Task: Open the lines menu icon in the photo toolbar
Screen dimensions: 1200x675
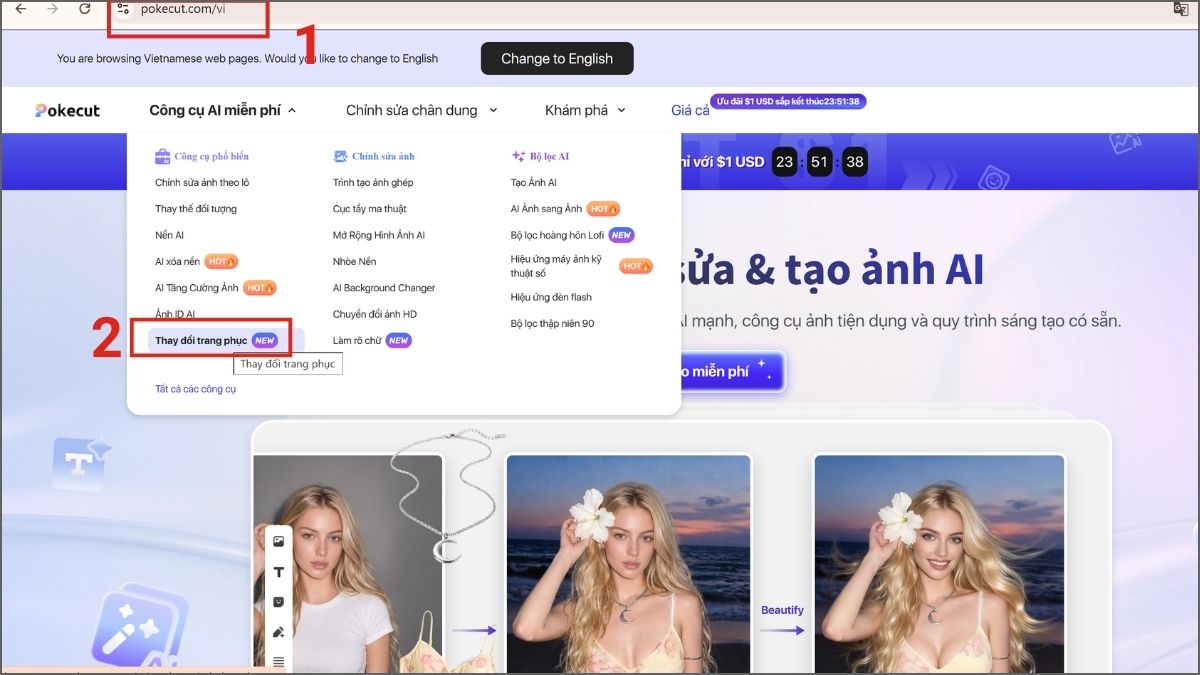Action: click(x=279, y=661)
